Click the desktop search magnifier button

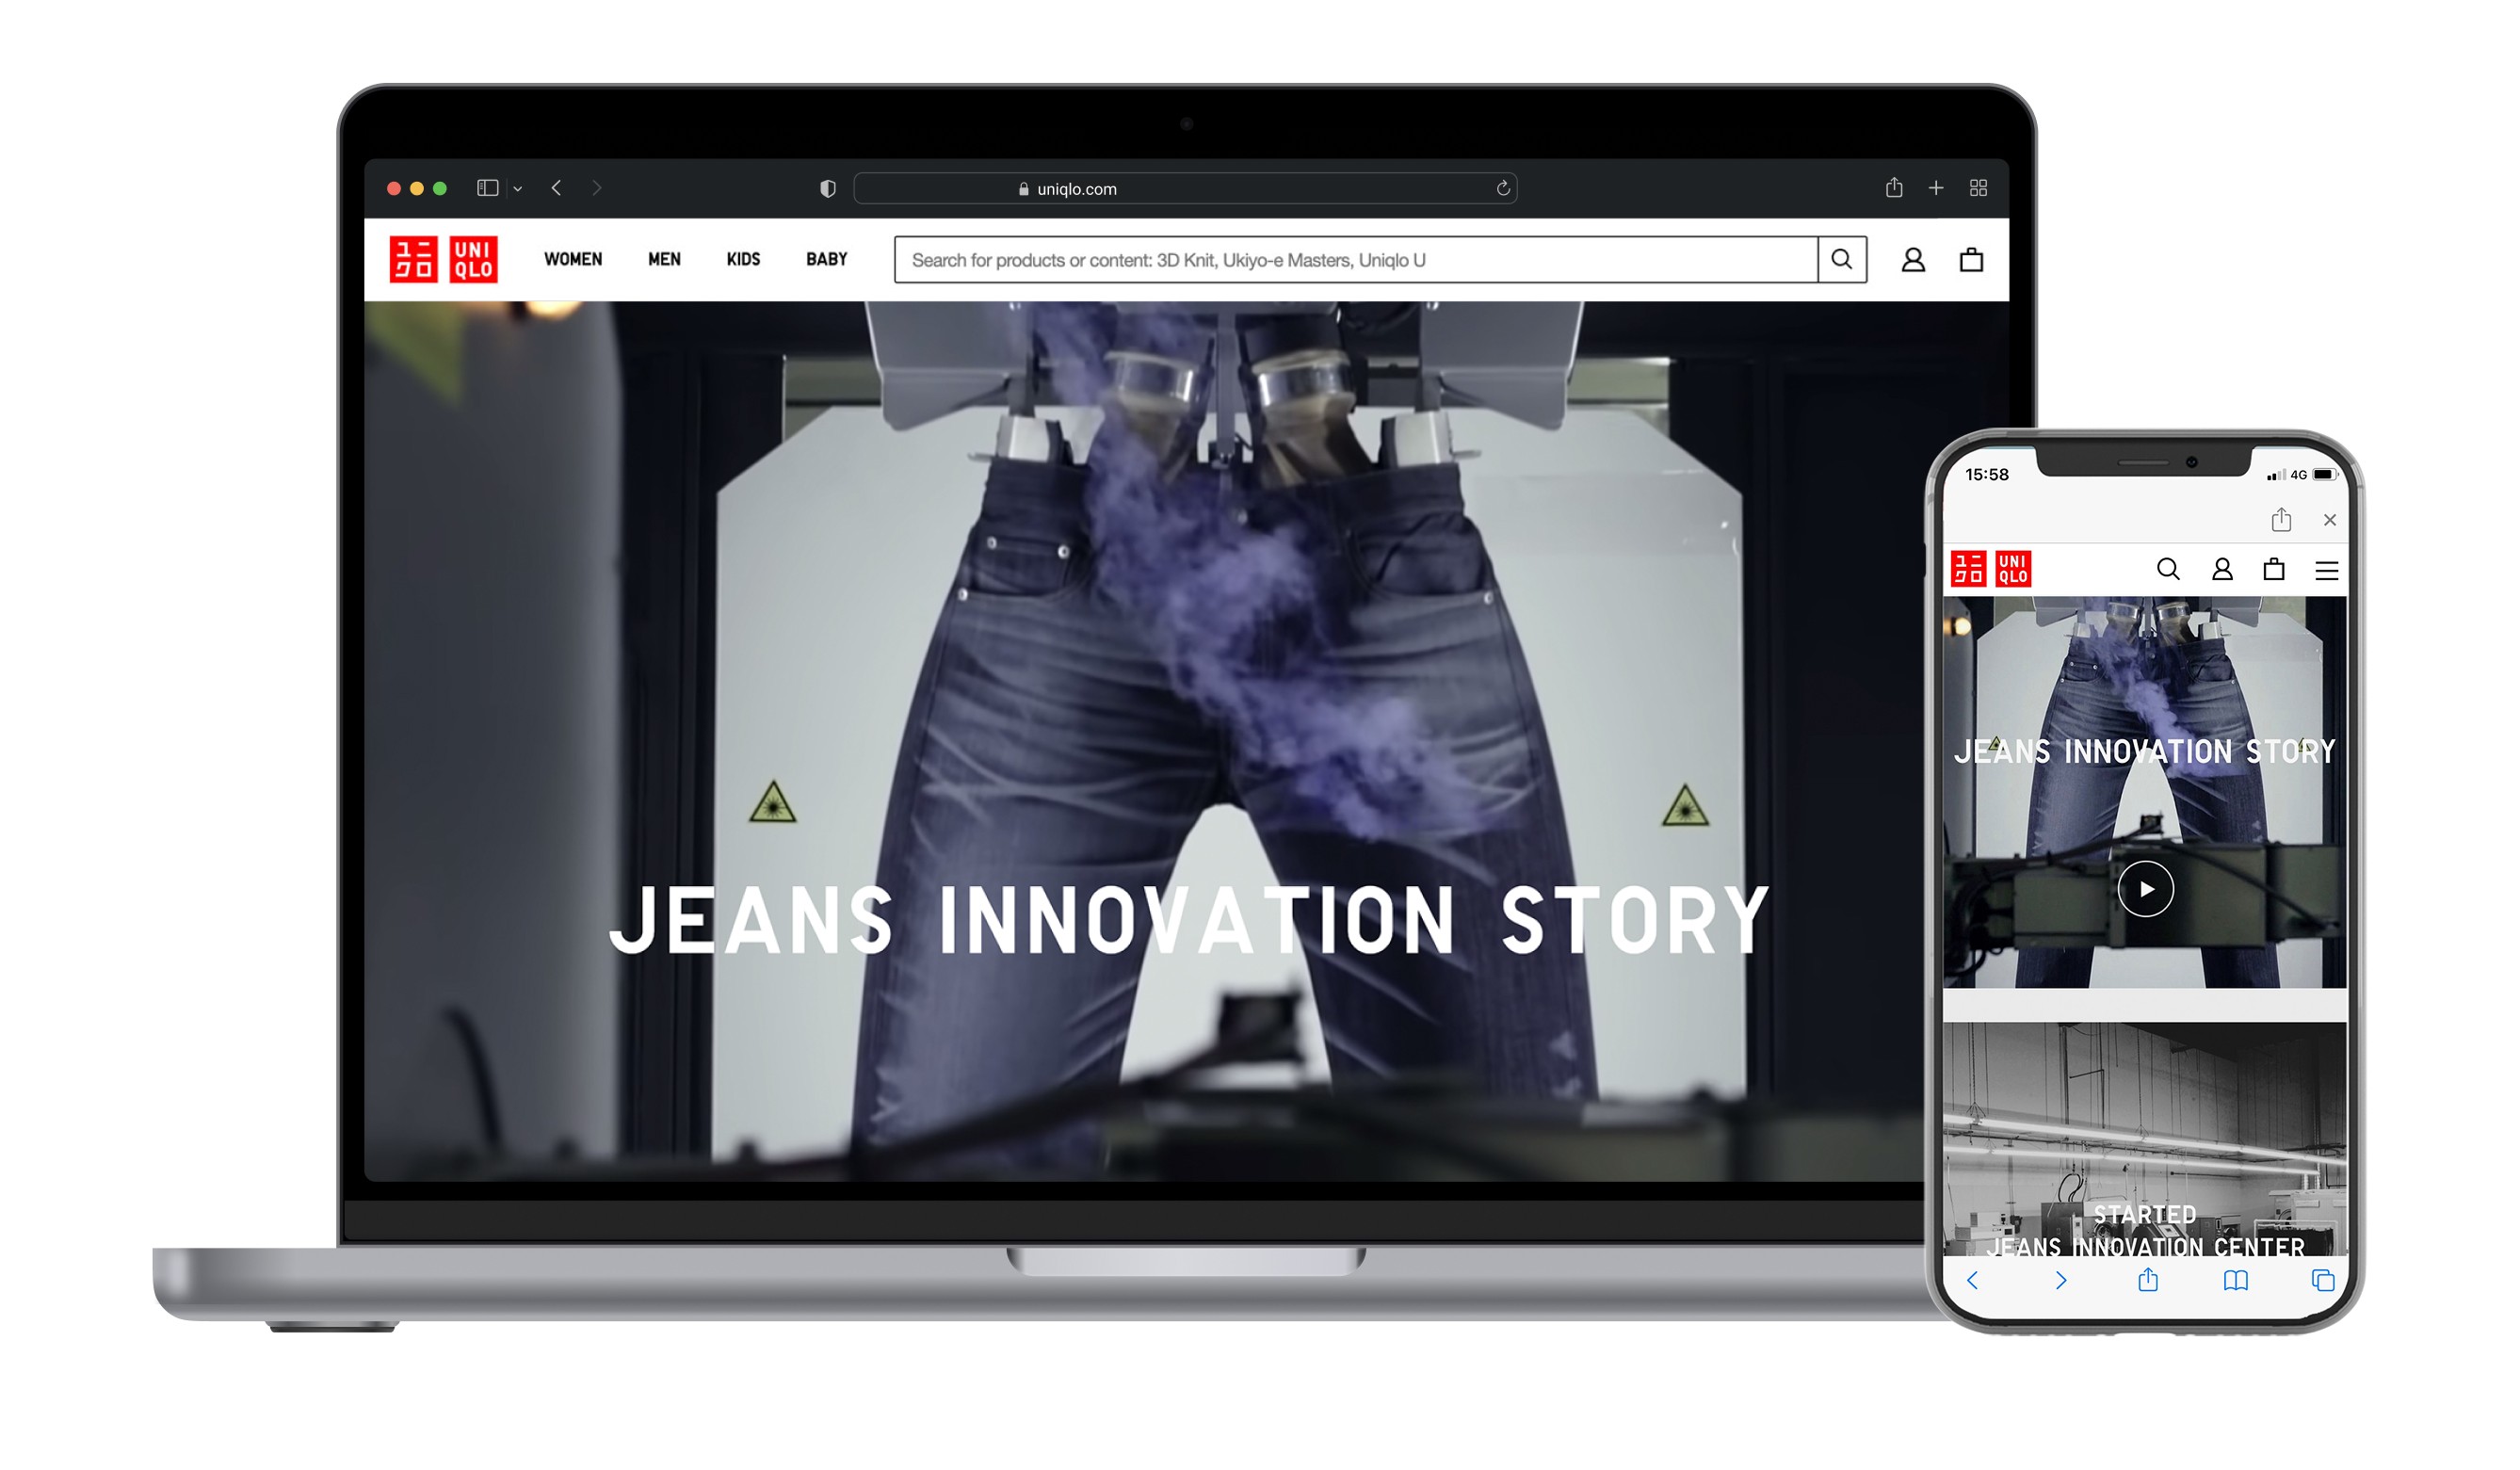(1841, 260)
